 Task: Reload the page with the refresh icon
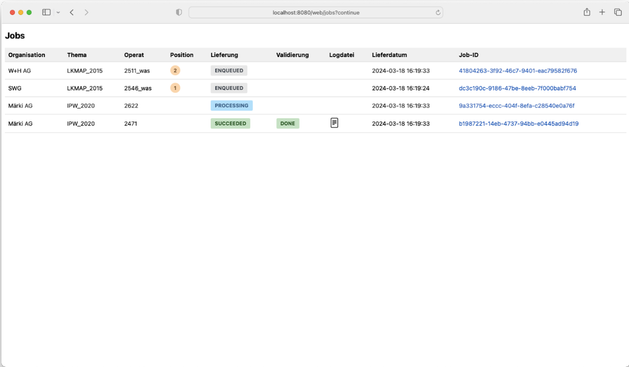[x=438, y=12]
